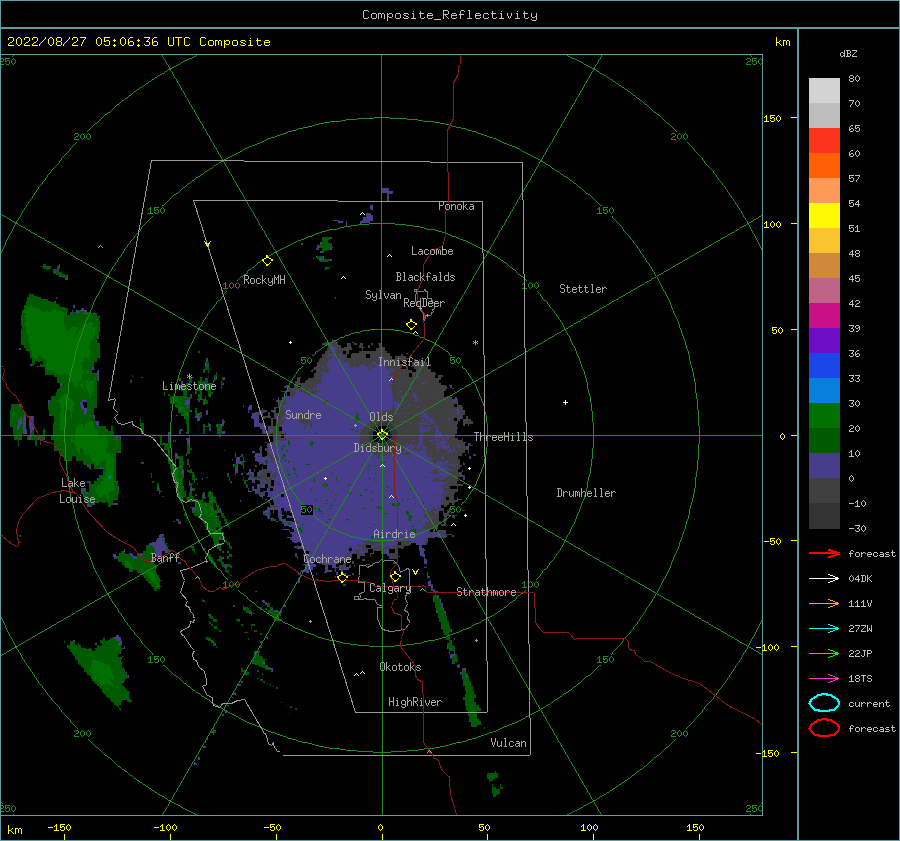This screenshot has height=841, width=900.
Task: Click the Sundre city label
Action: click(x=303, y=414)
